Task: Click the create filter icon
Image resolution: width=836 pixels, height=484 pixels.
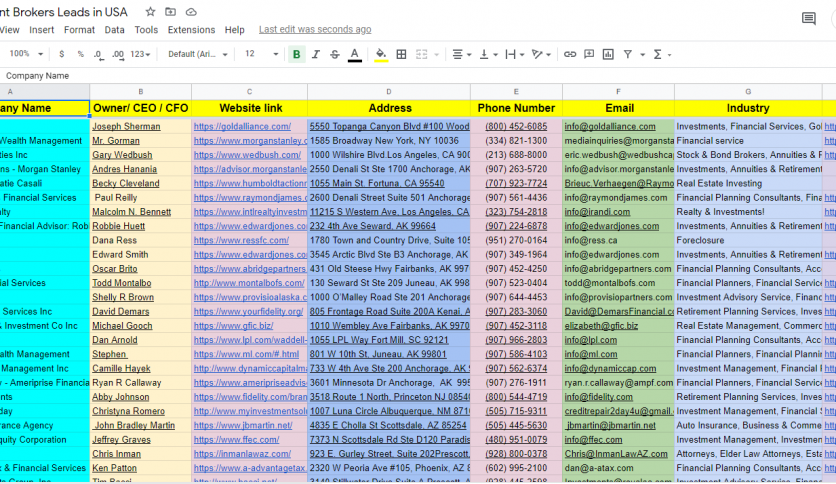Action: click(628, 54)
